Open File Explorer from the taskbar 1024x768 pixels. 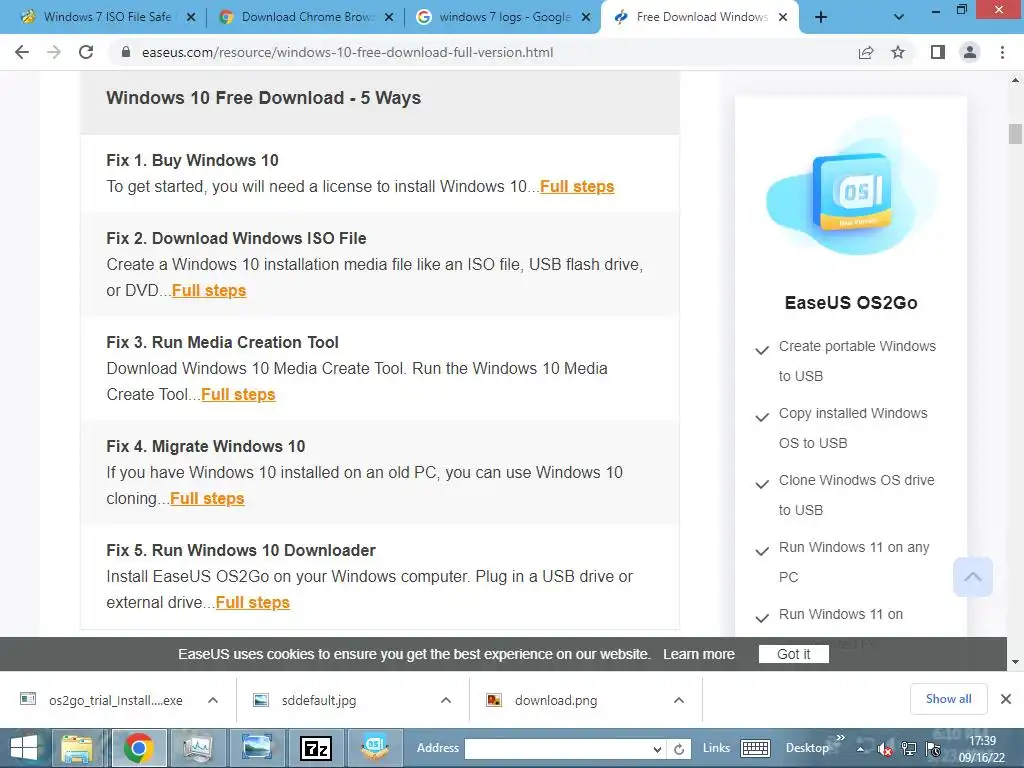pyautogui.click(x=78, y=748)
